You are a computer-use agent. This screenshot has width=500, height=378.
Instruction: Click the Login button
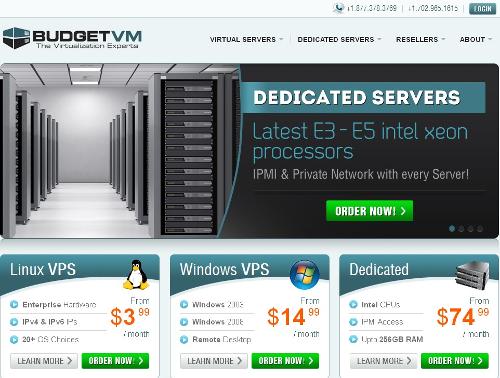point(482,9)
